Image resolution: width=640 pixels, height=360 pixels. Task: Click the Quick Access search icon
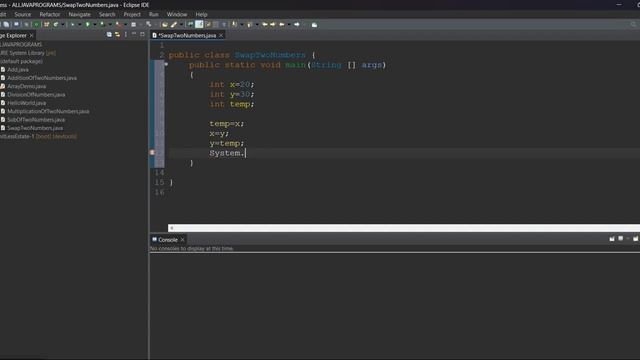633,24
